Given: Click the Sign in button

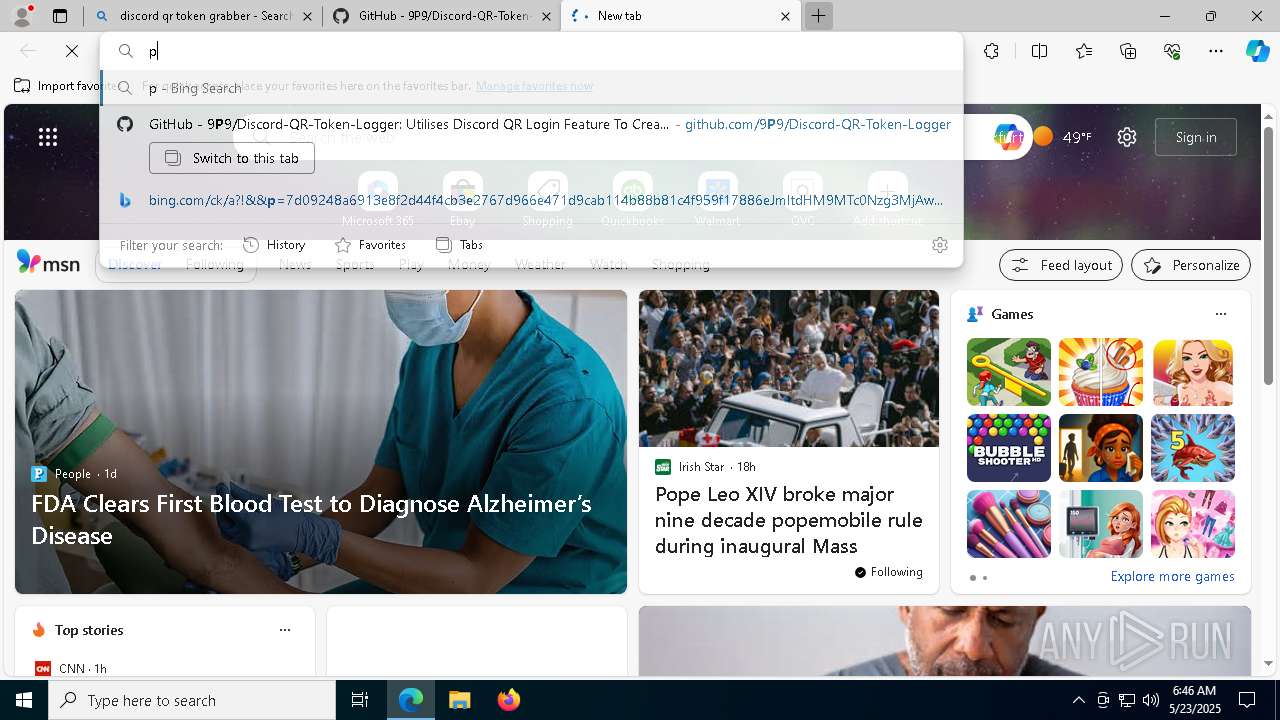Looking at the screenshot, I should point(1196,137).
